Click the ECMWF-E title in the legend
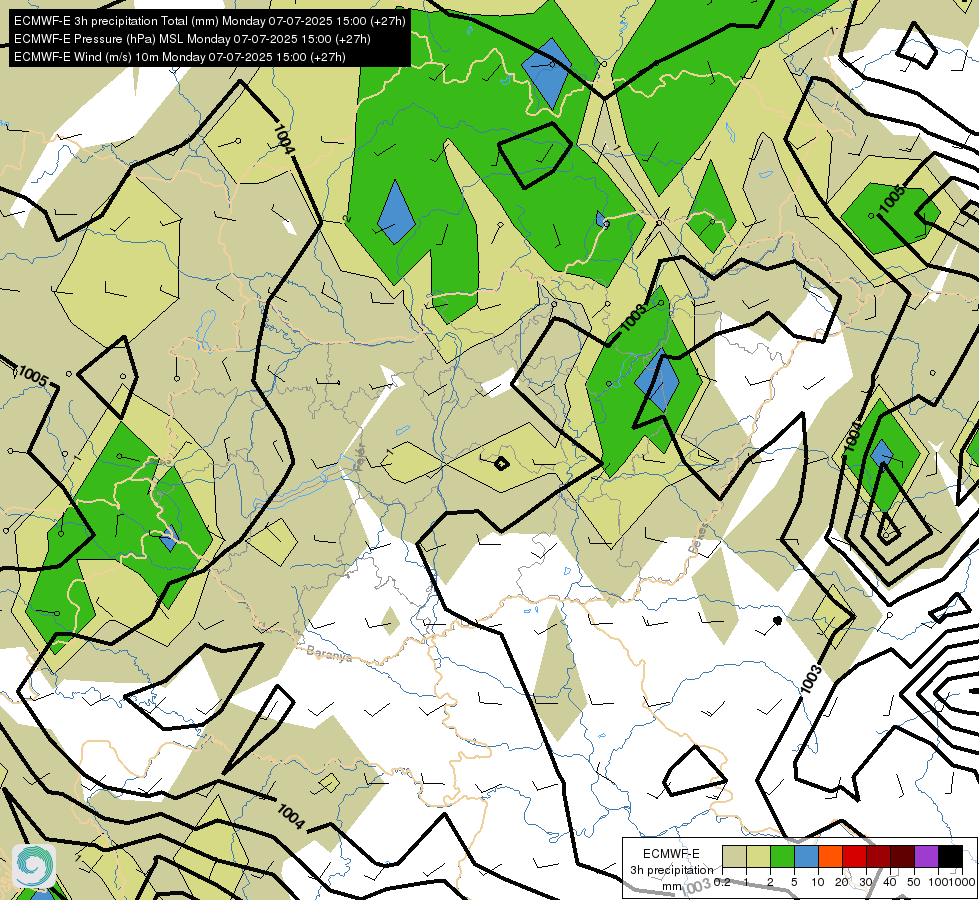This screenshot has height=900, width=979. (671, 854)
